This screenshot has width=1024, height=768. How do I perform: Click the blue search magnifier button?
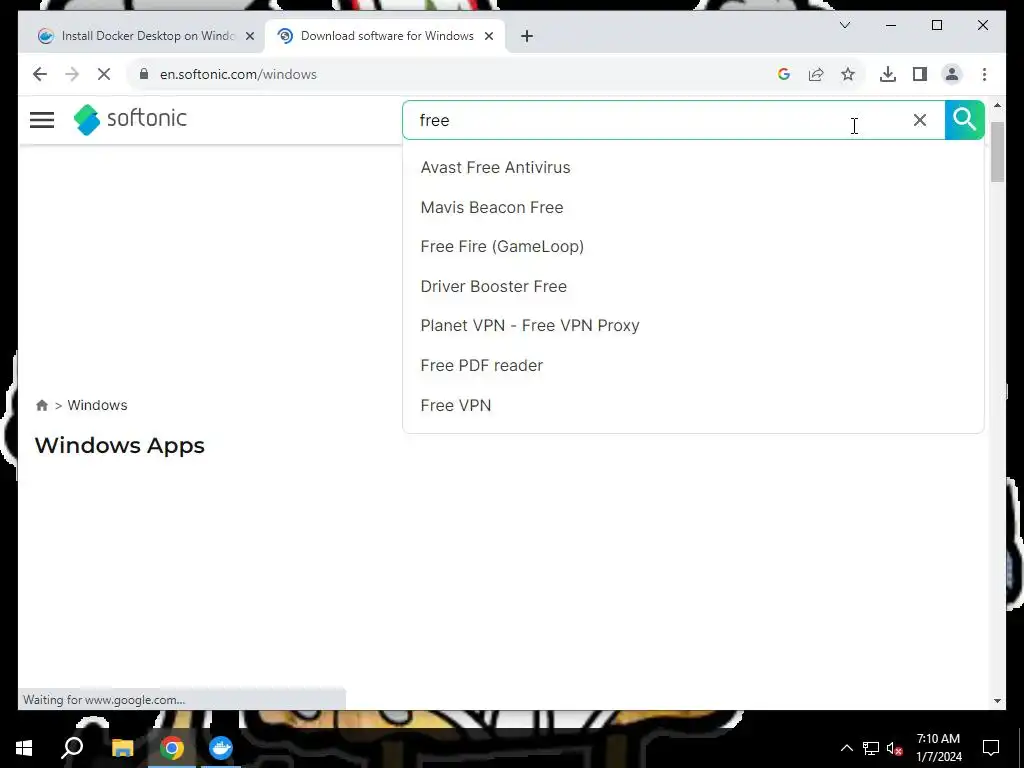(x=964, y=120)
